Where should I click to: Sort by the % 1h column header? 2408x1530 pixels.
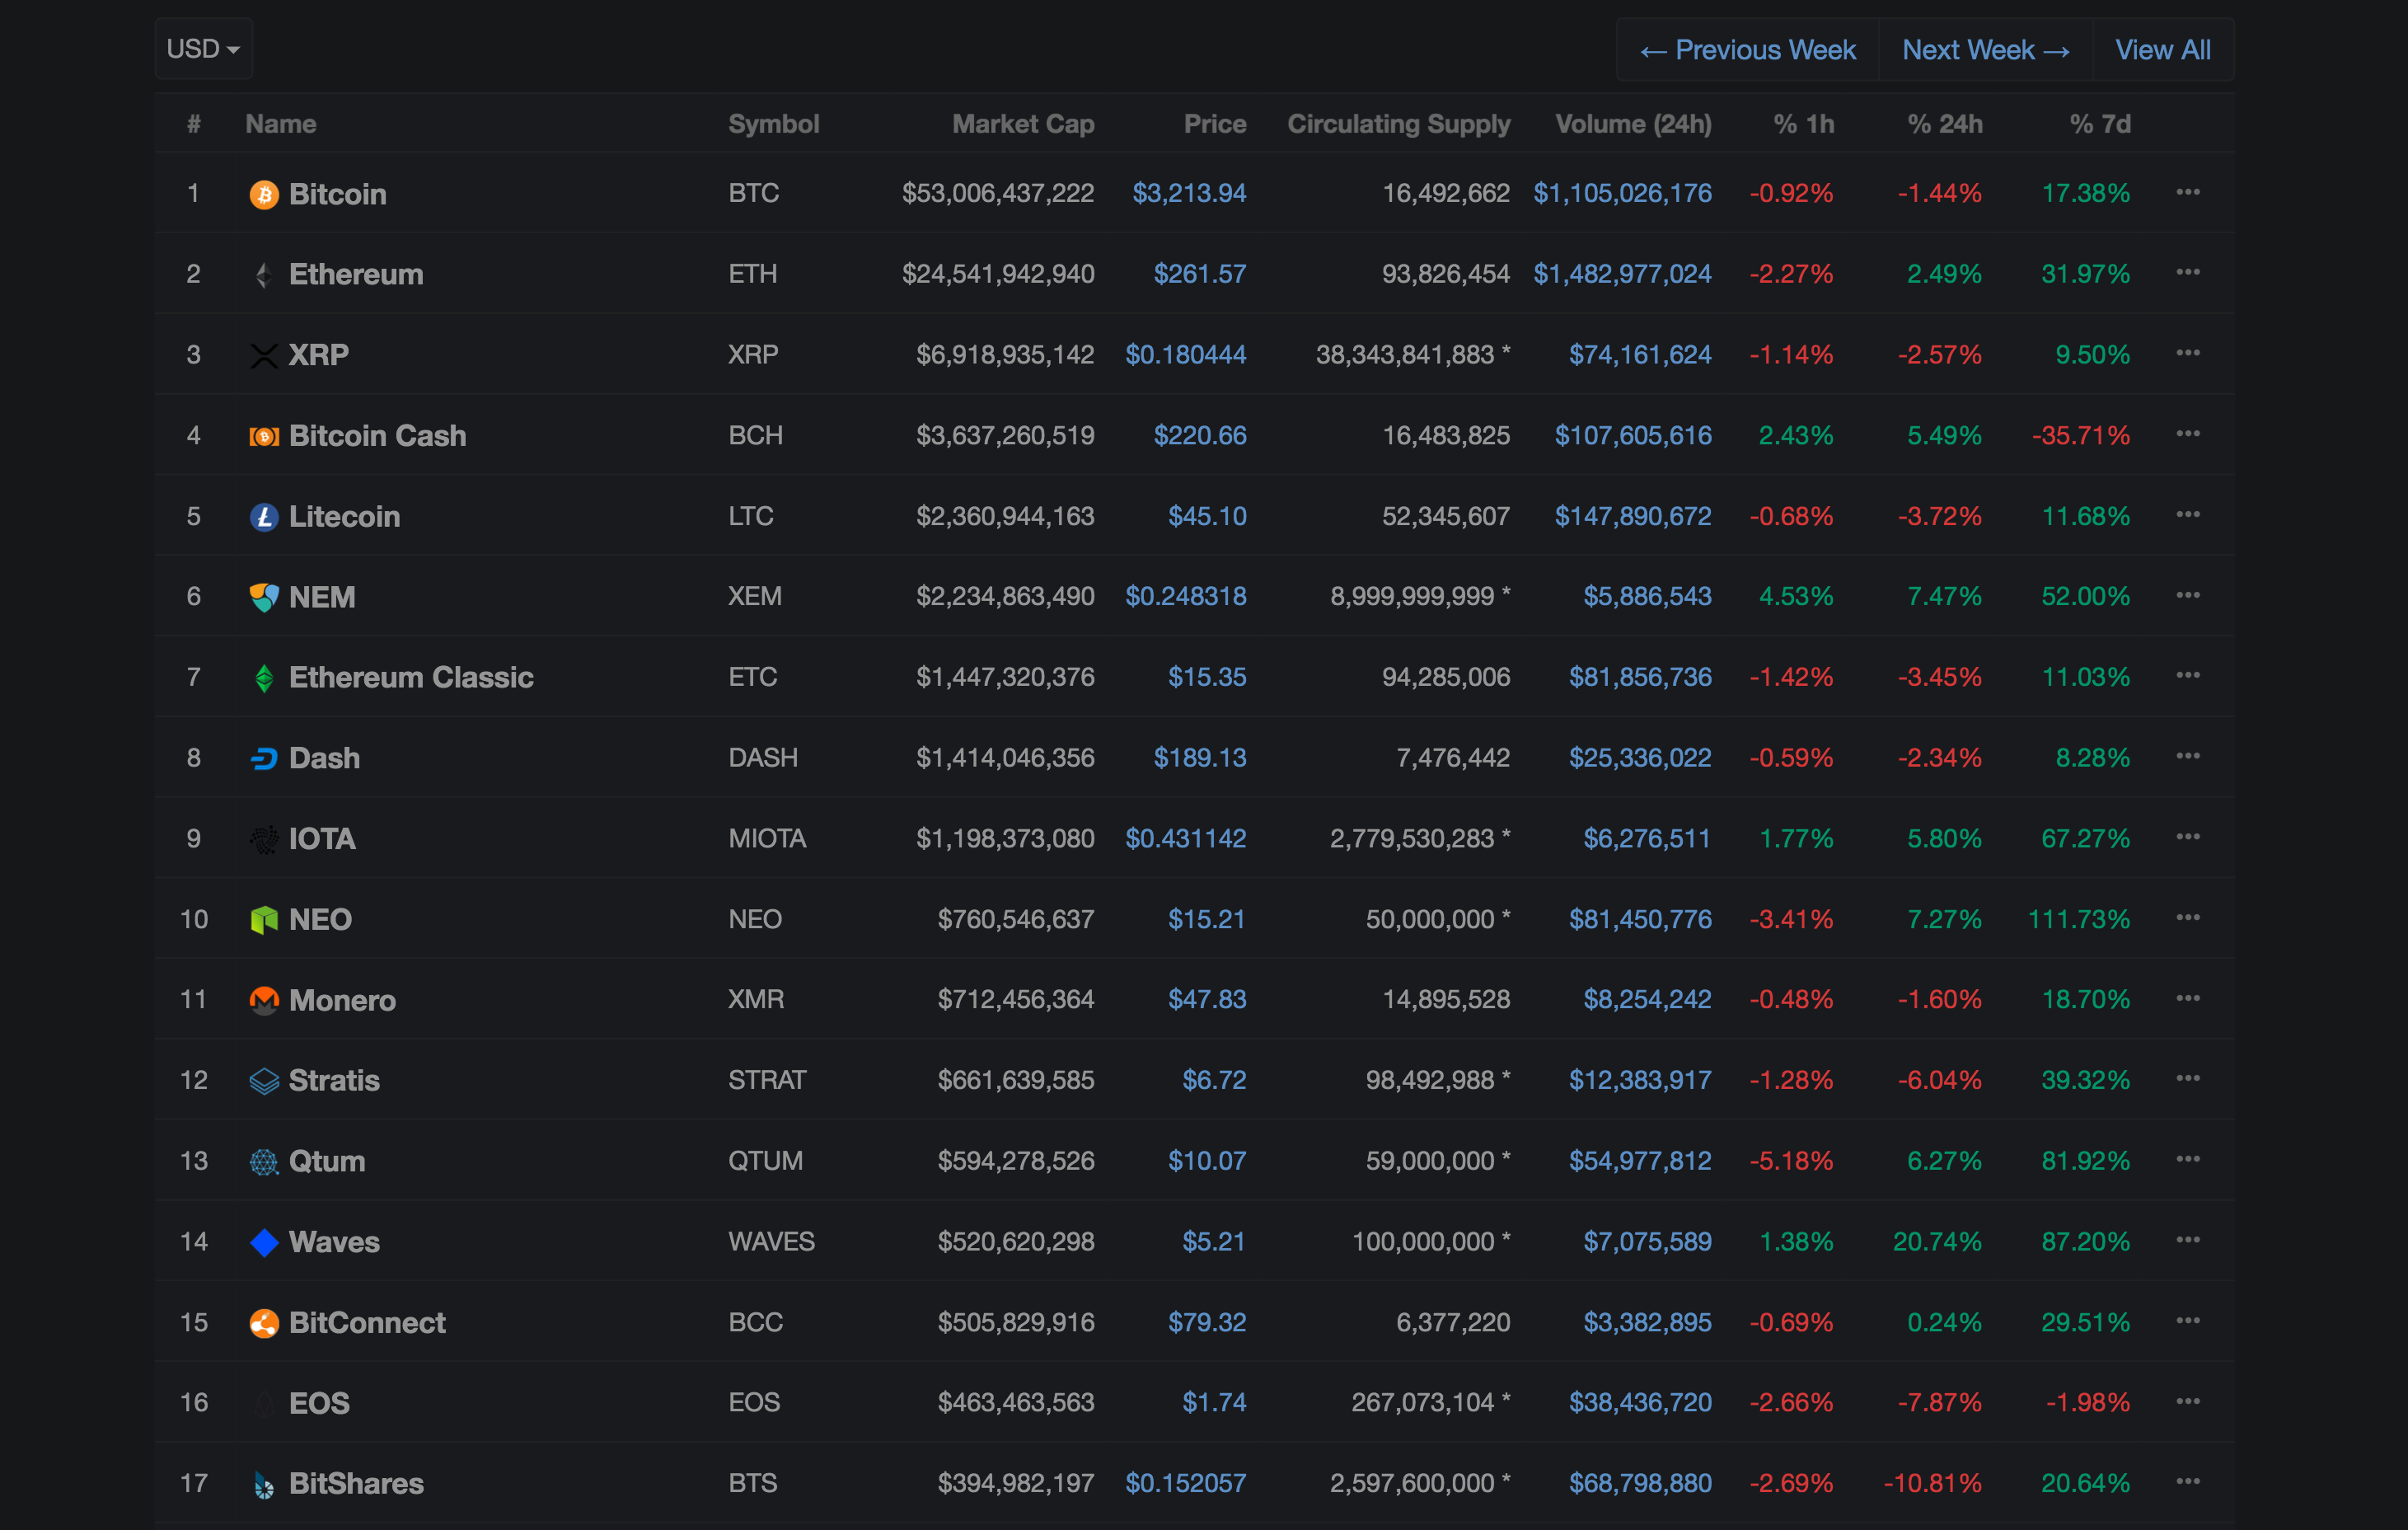(1803, 124)
